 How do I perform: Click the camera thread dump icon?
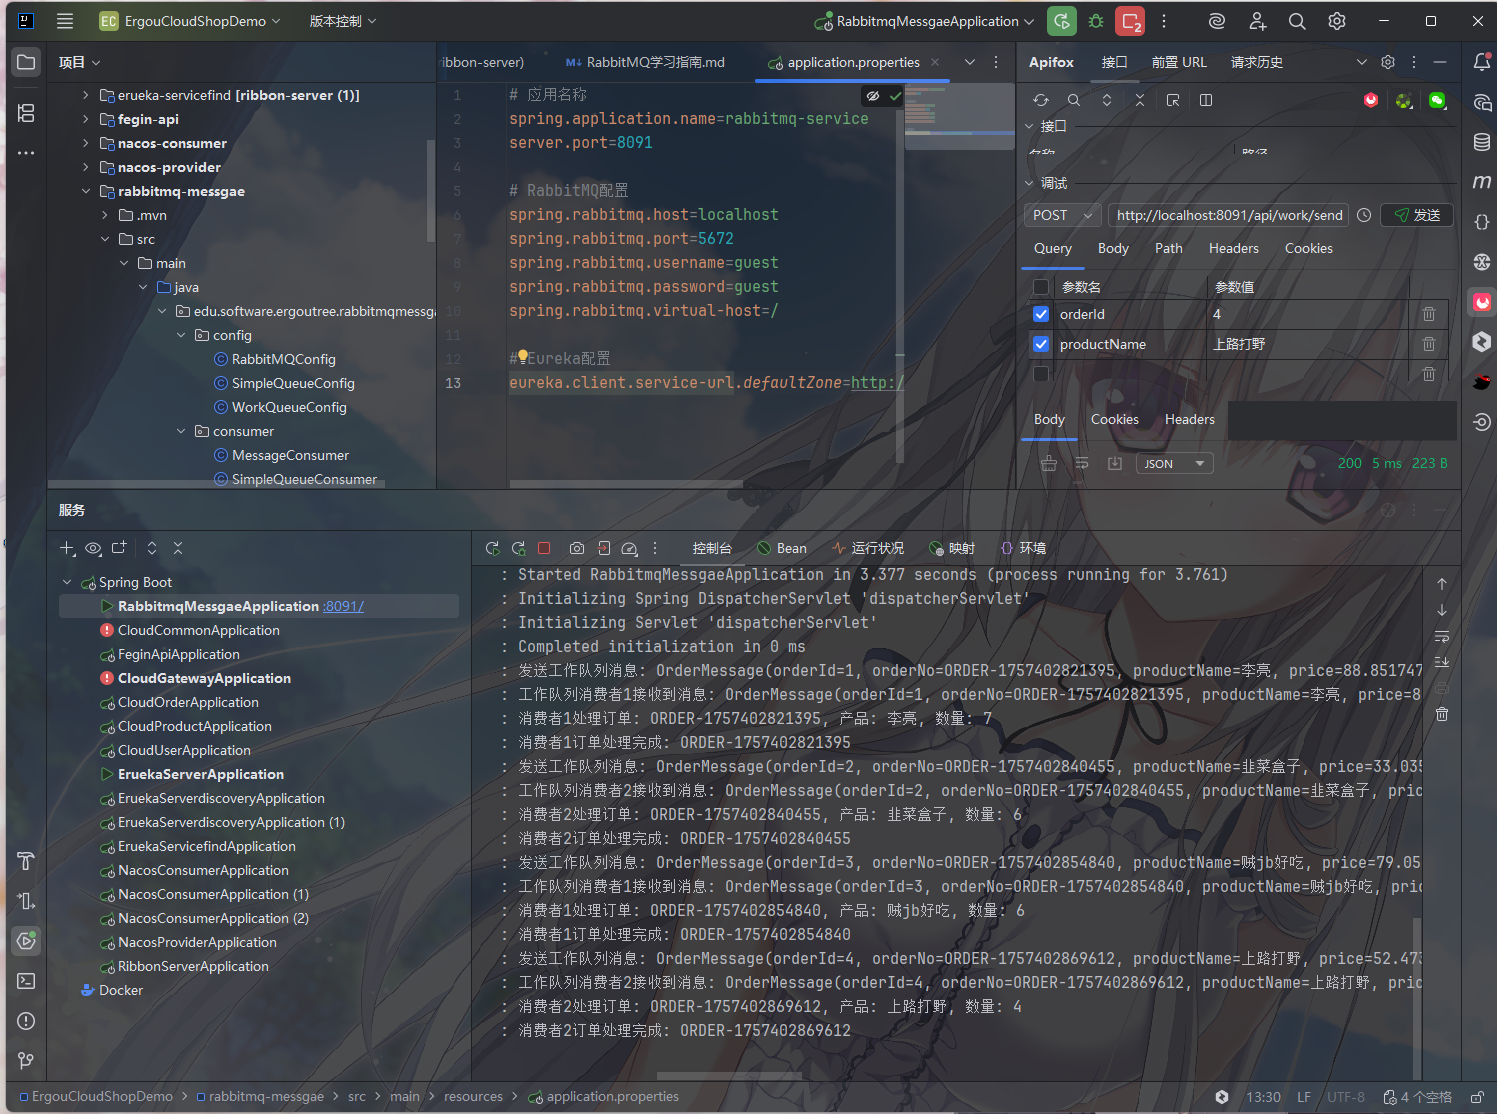(577, 548)
